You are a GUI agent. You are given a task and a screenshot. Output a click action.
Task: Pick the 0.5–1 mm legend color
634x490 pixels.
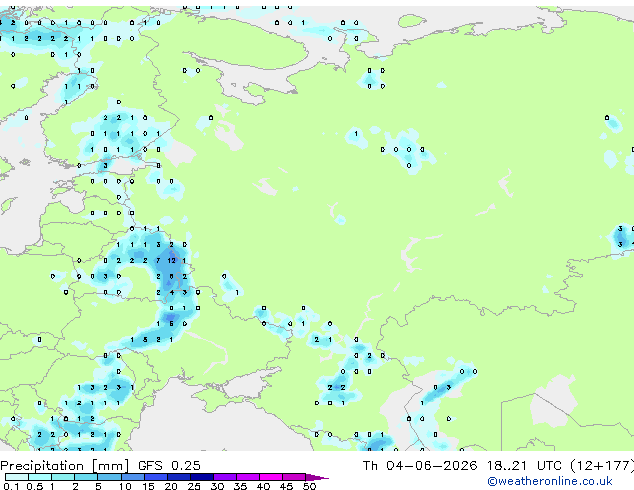tap(40, 477)
